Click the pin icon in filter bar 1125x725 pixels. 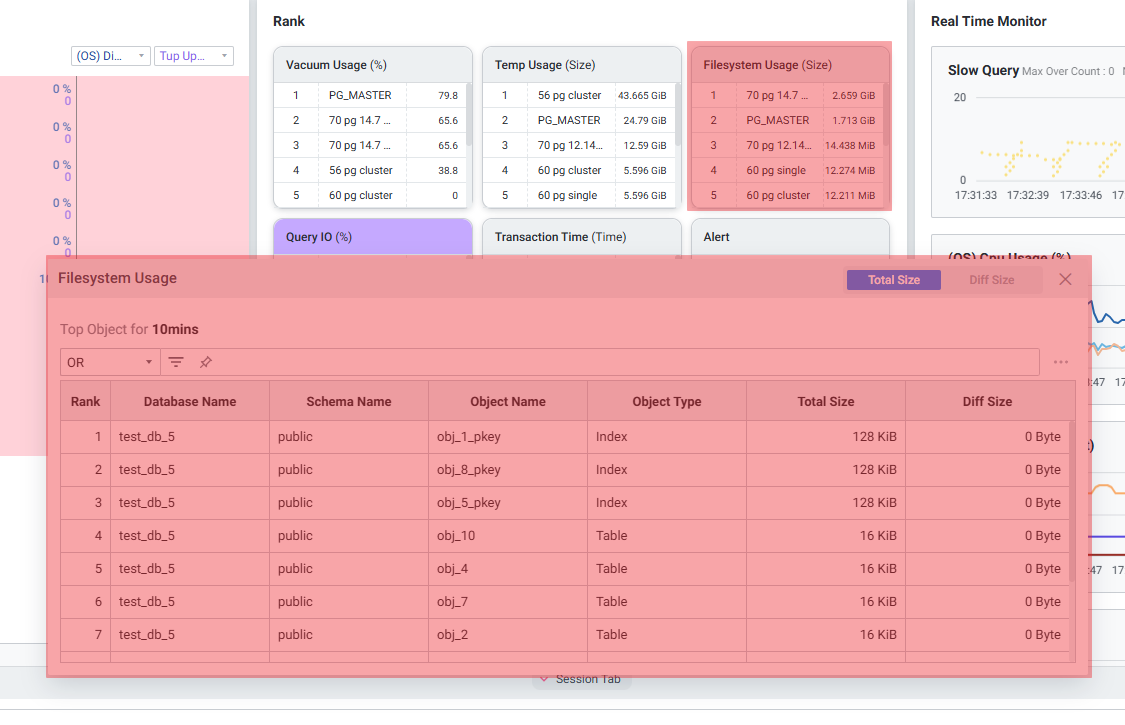pyautogui.click(x=206, y=362)
